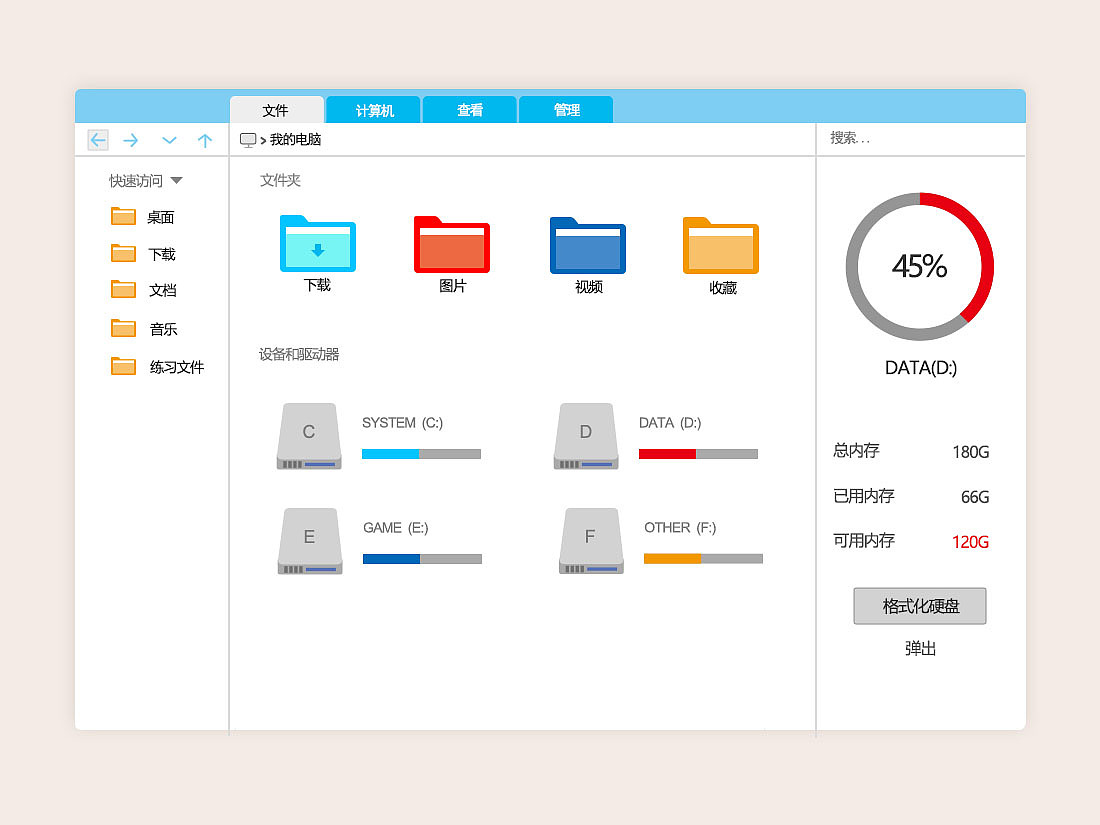This screenshot has height=825, width=1100.
Task: Click the 总内存 180G value
Action: (x=971, y=452)
